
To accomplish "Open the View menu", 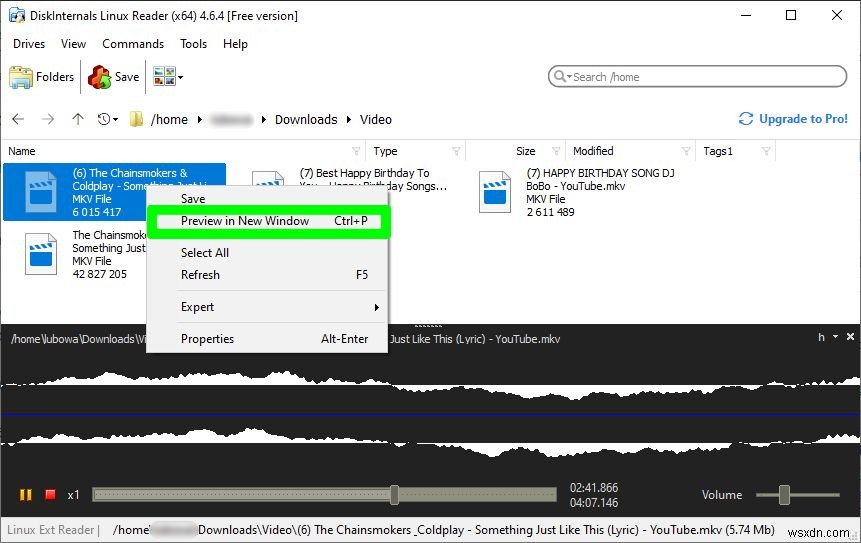I will click(73, 44).
